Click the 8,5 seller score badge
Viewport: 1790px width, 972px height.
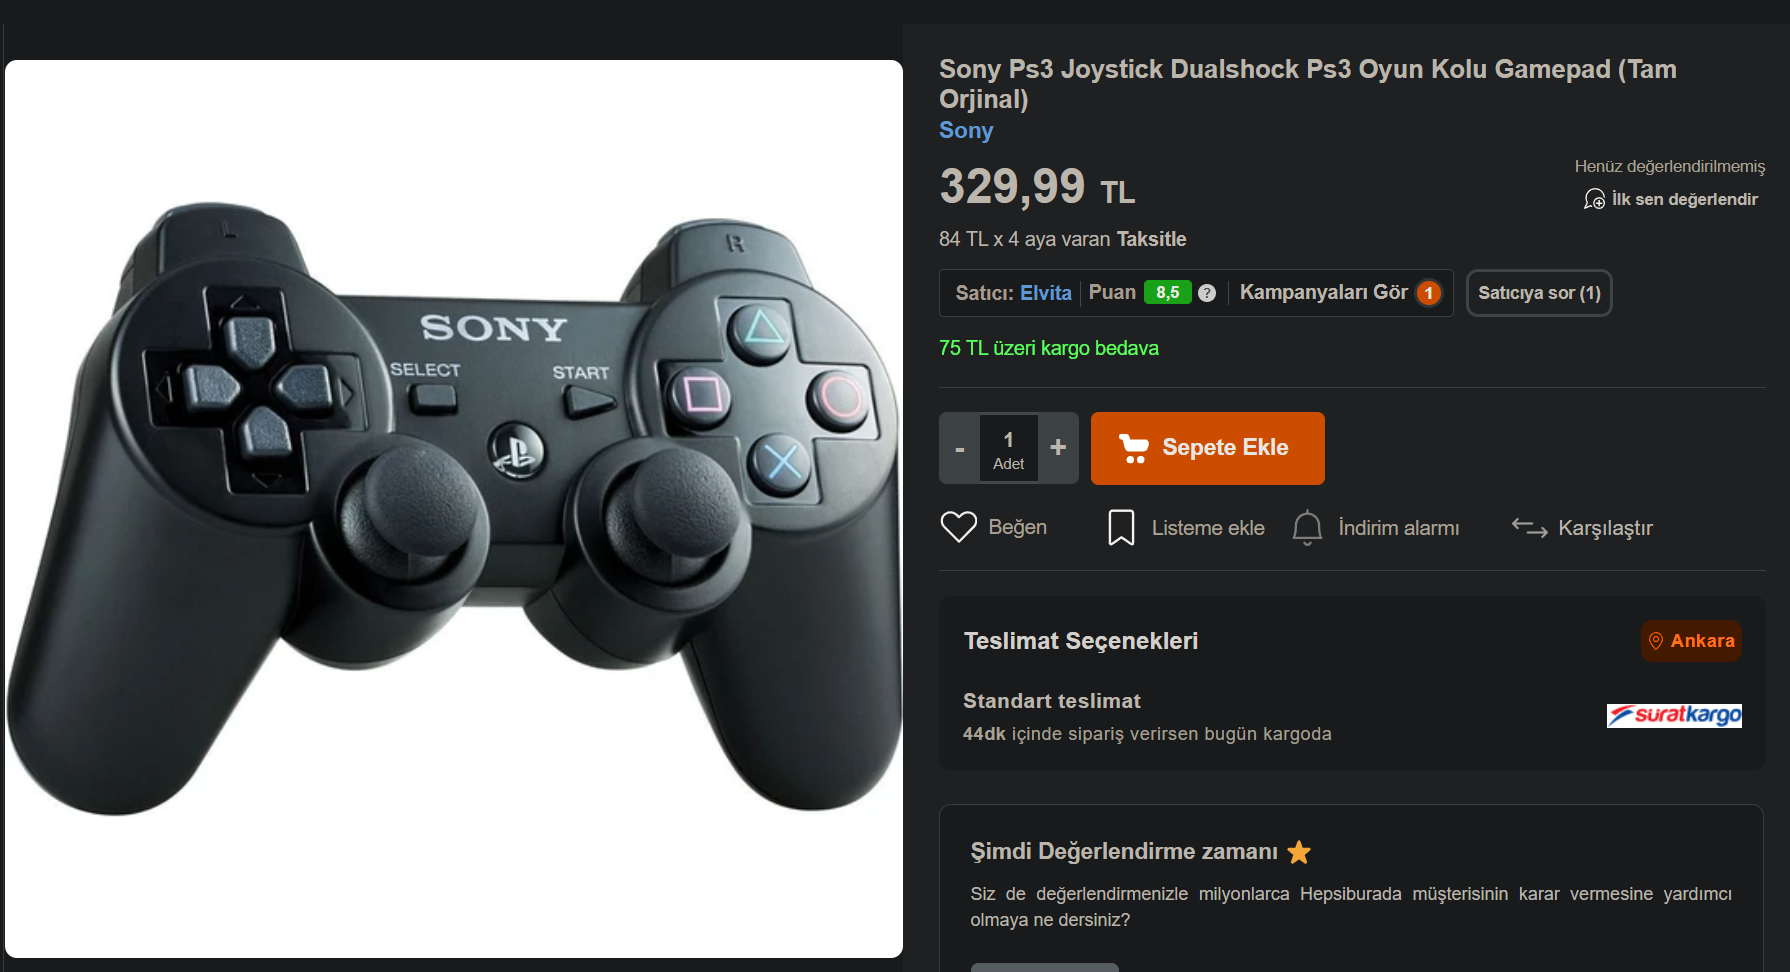coord(1168,293)
